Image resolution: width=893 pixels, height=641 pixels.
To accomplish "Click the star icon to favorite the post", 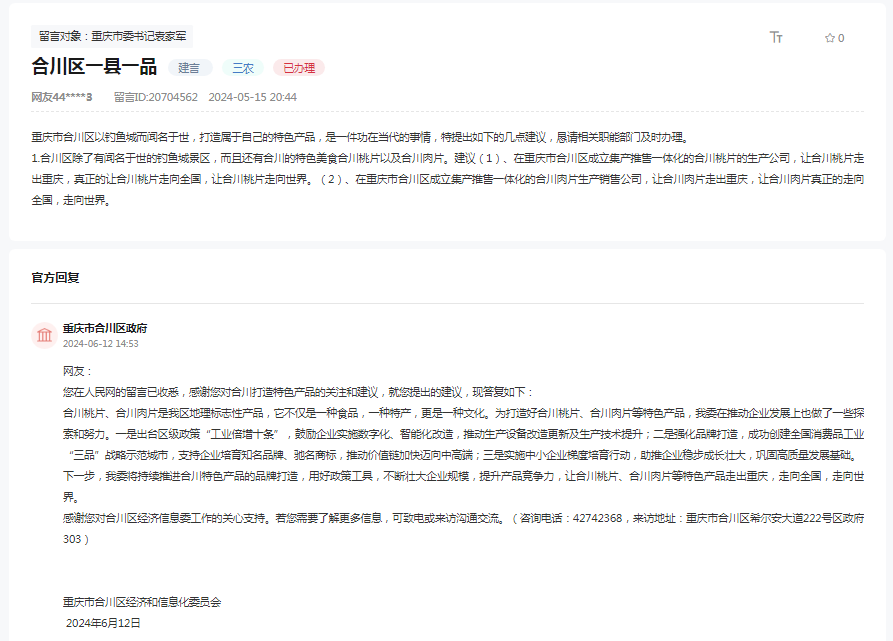I will tap(830, 36).
